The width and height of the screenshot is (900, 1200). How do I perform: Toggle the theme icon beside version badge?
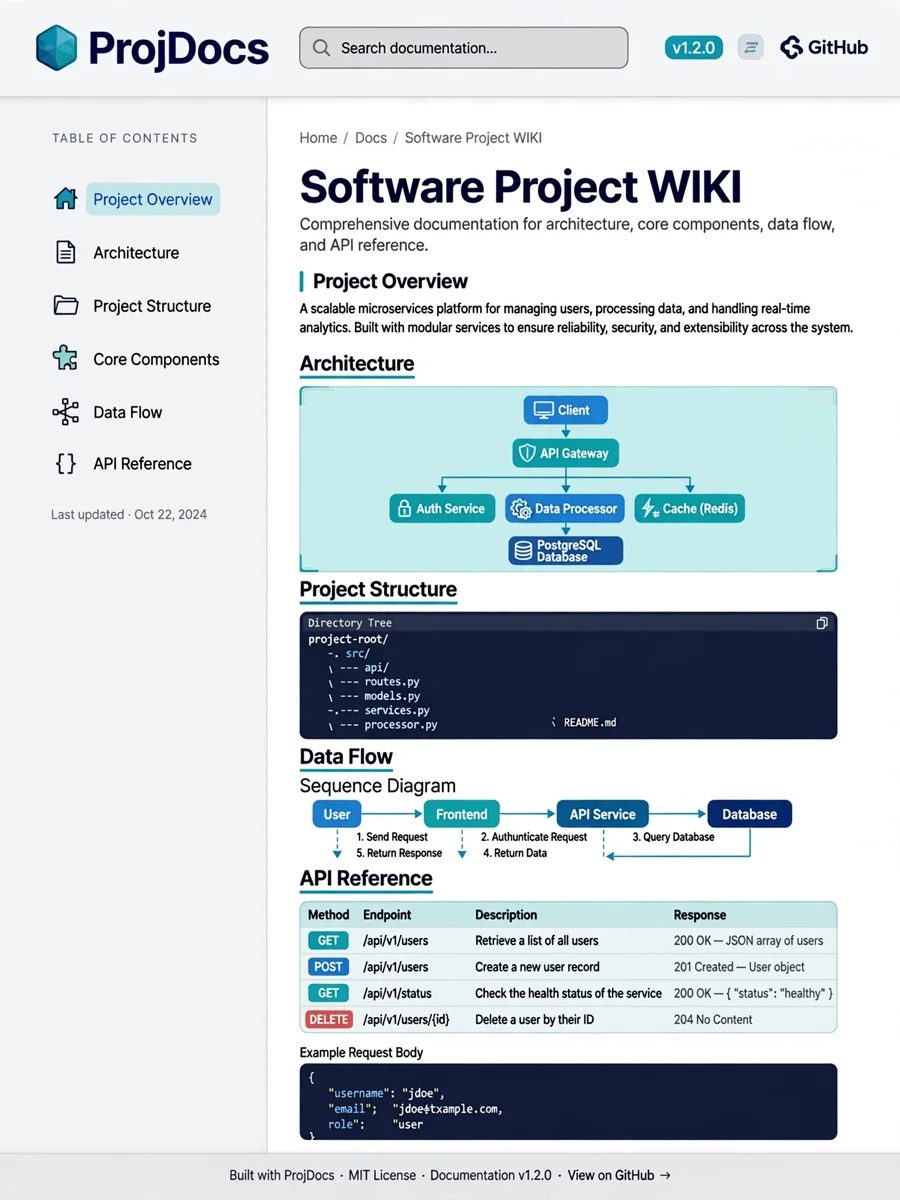(x=751, y=47)
